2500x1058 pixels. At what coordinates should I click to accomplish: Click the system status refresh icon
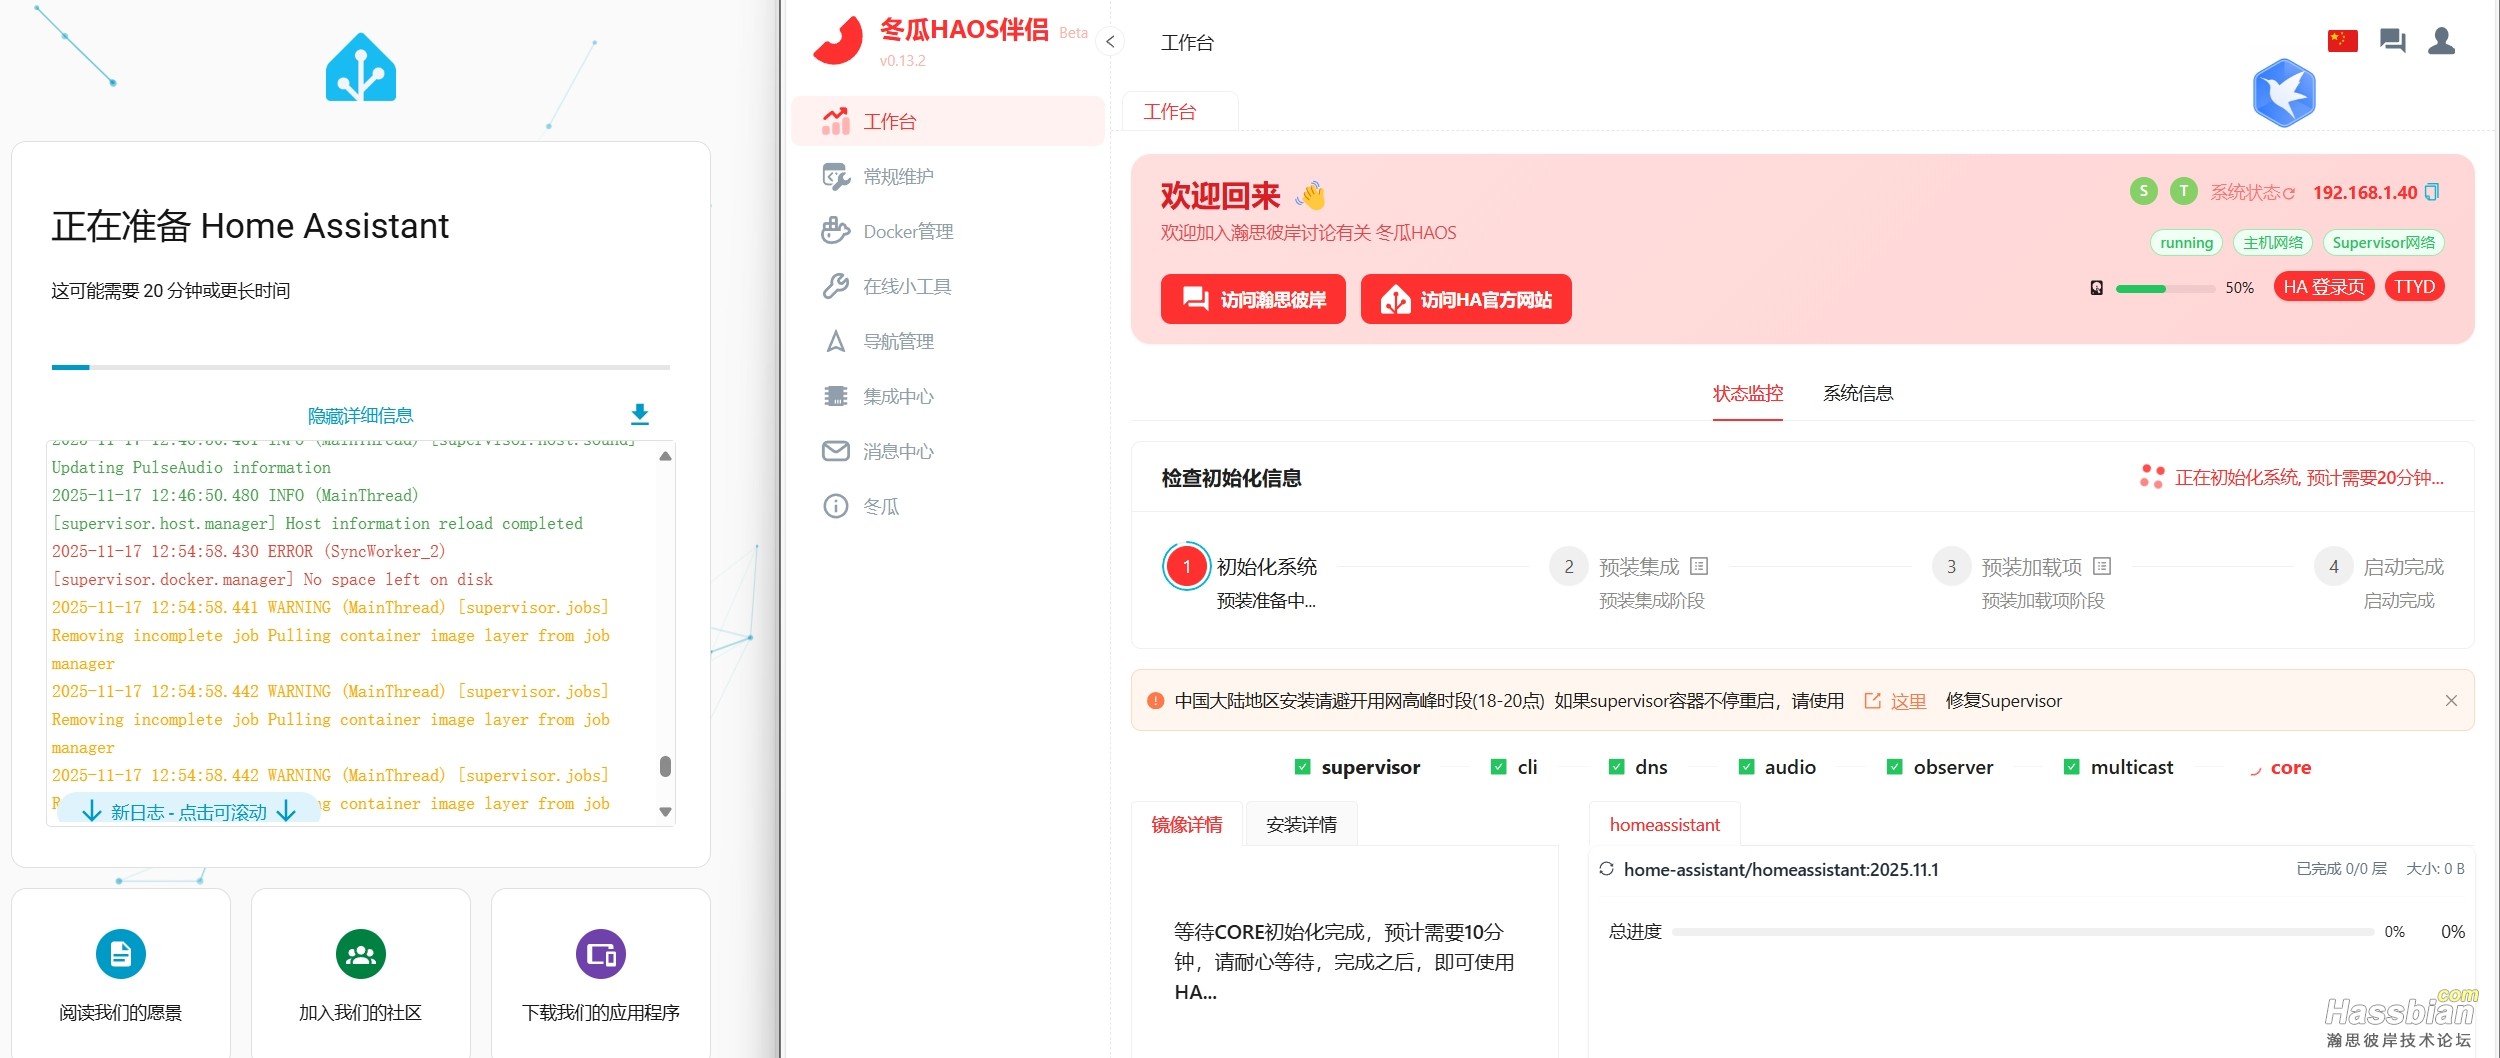(2289, 193)
